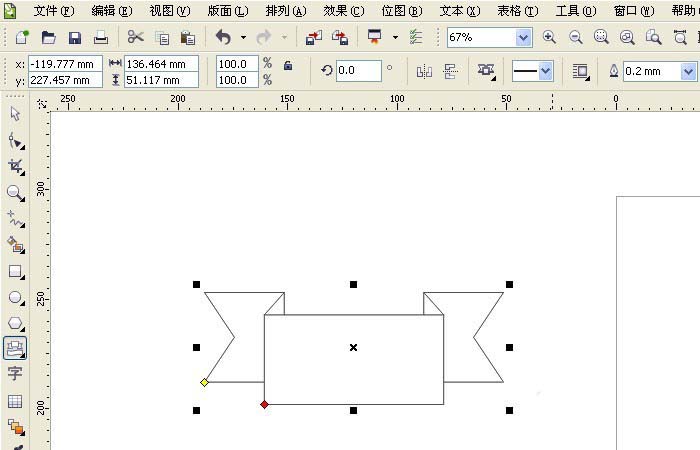Click the Mirror horizontally button

pyautogui.click(x=424, y=71)
